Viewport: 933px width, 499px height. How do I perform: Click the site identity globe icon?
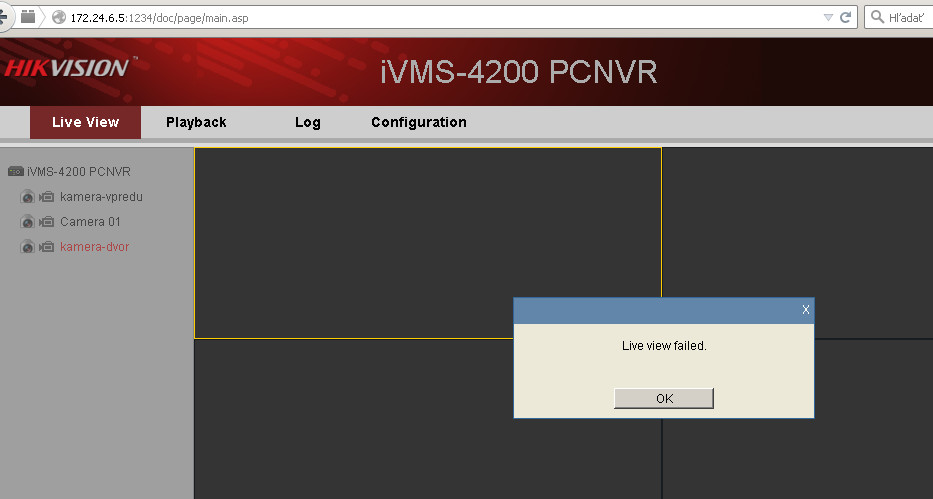coord(58,17)
